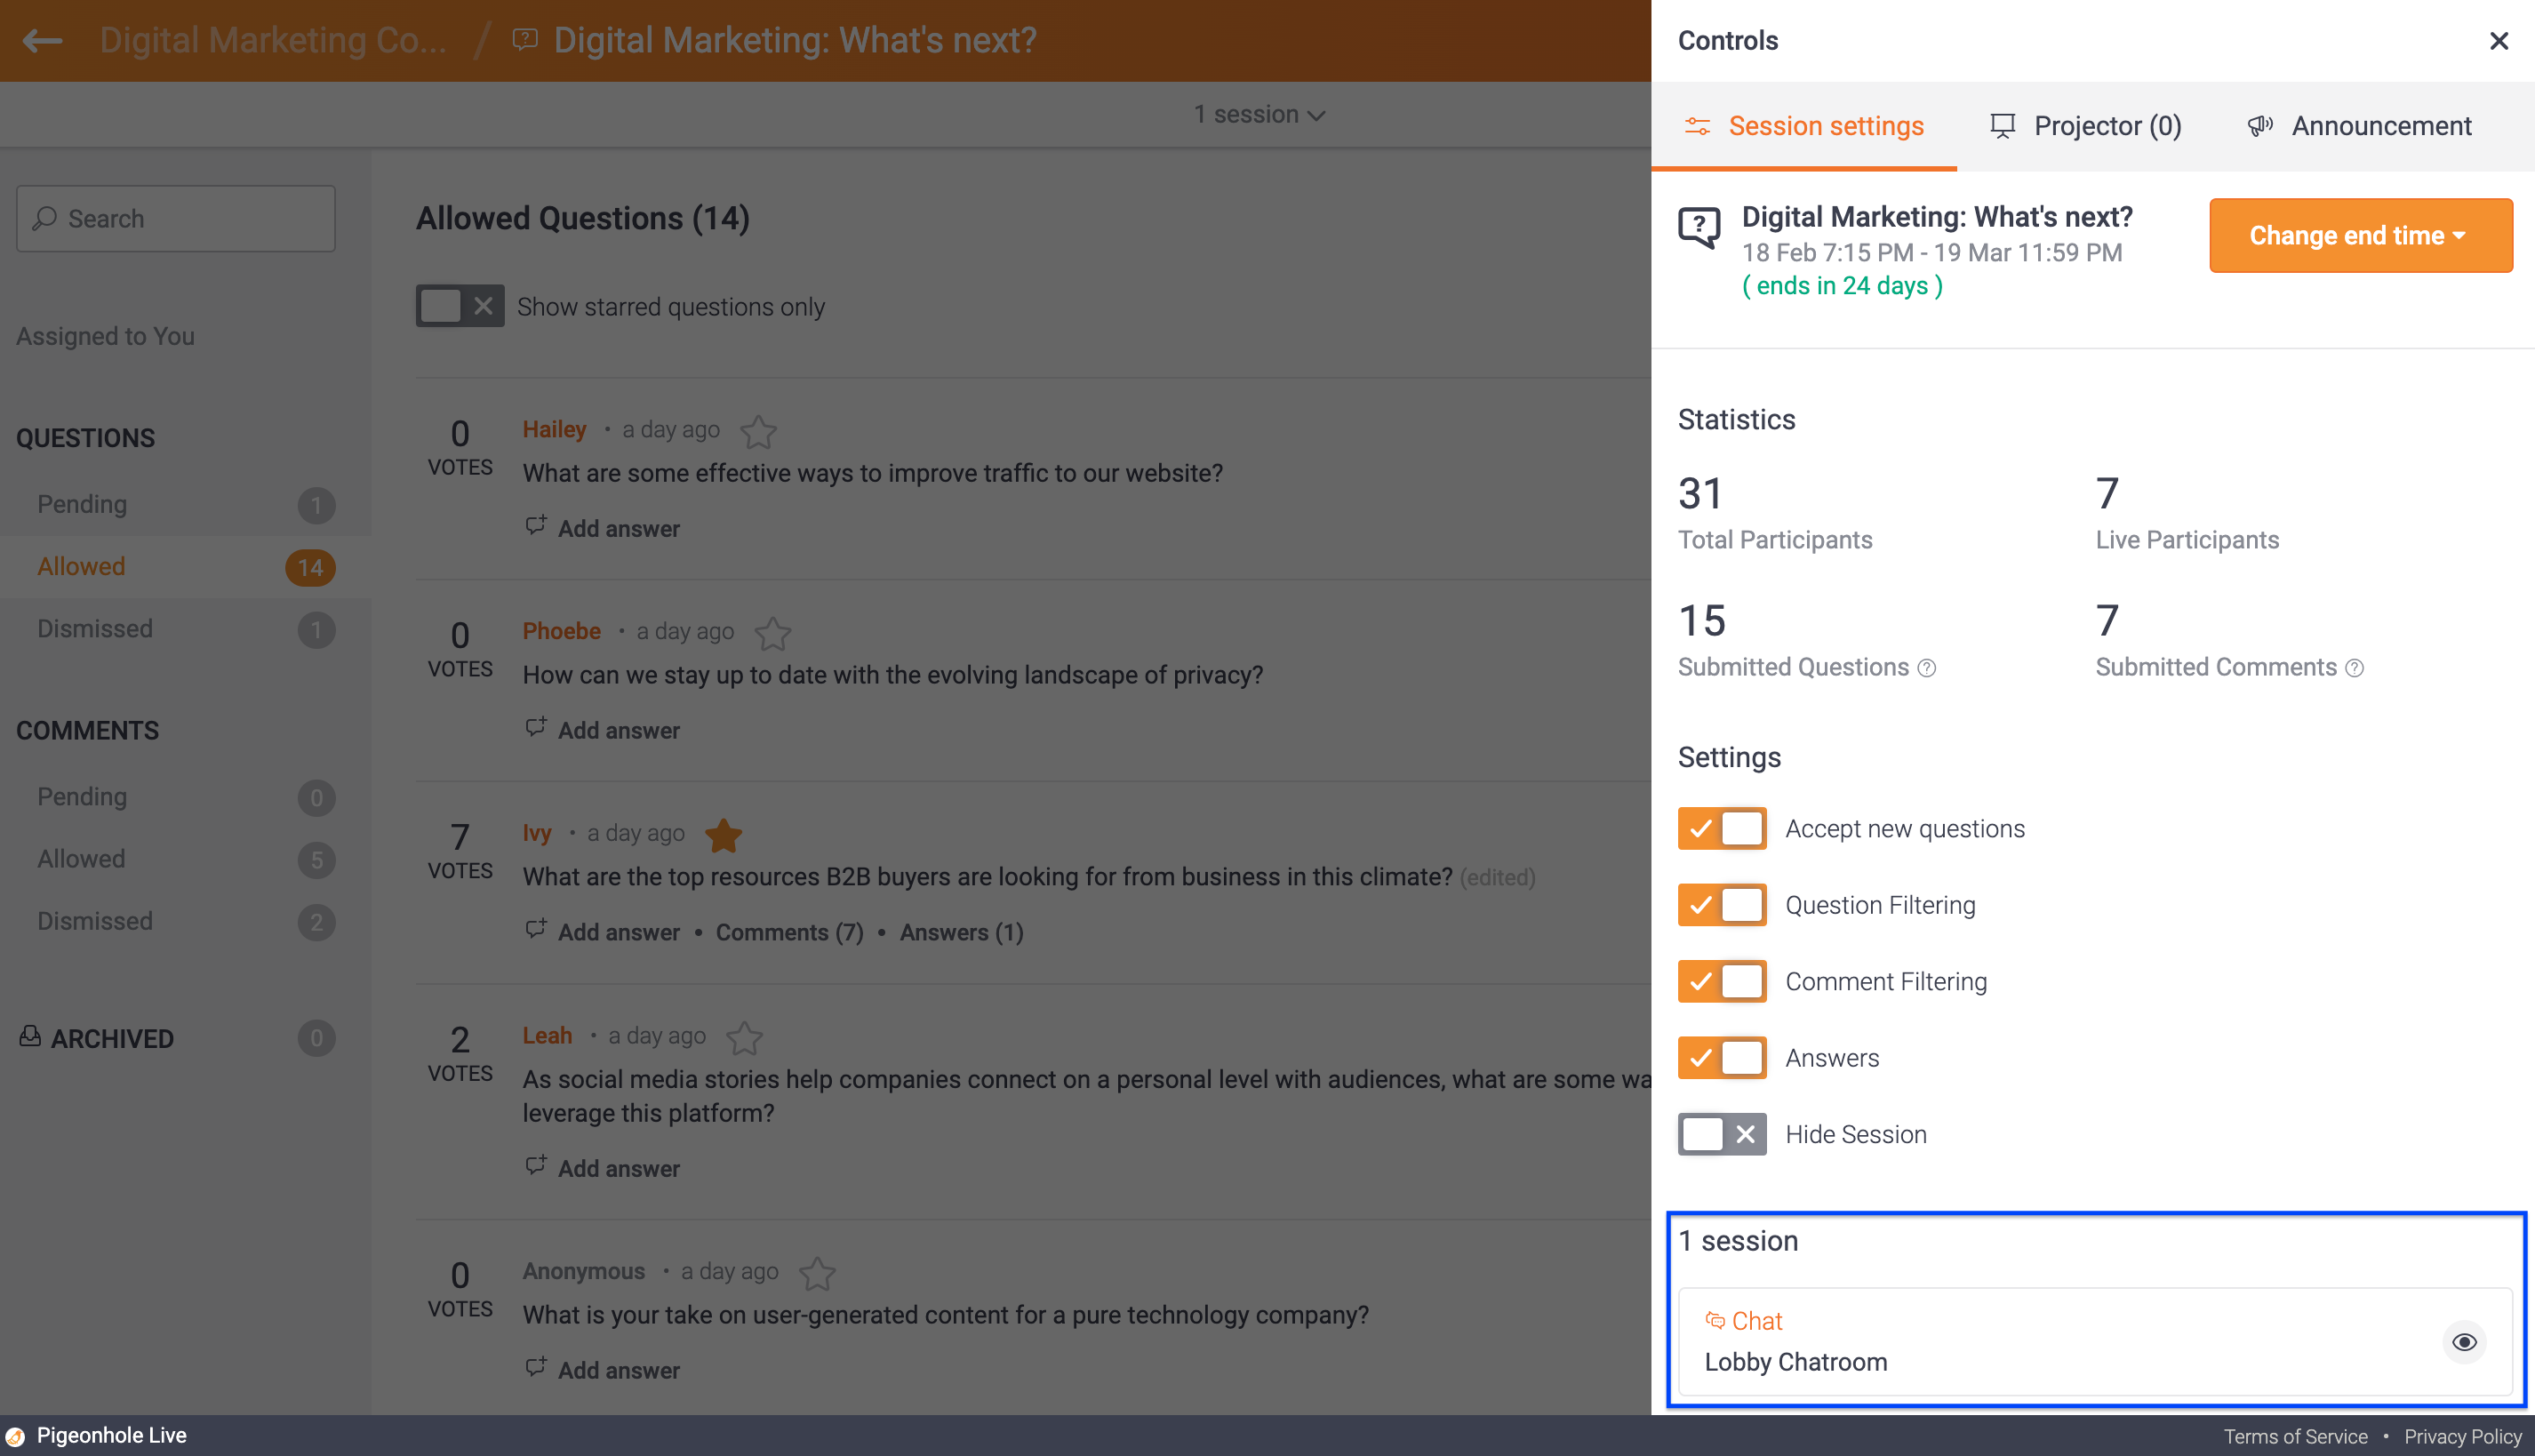Select Pending under Questions
Image resolution: width=2535 pixels, height=1456 pixels.
coord(185,504)
